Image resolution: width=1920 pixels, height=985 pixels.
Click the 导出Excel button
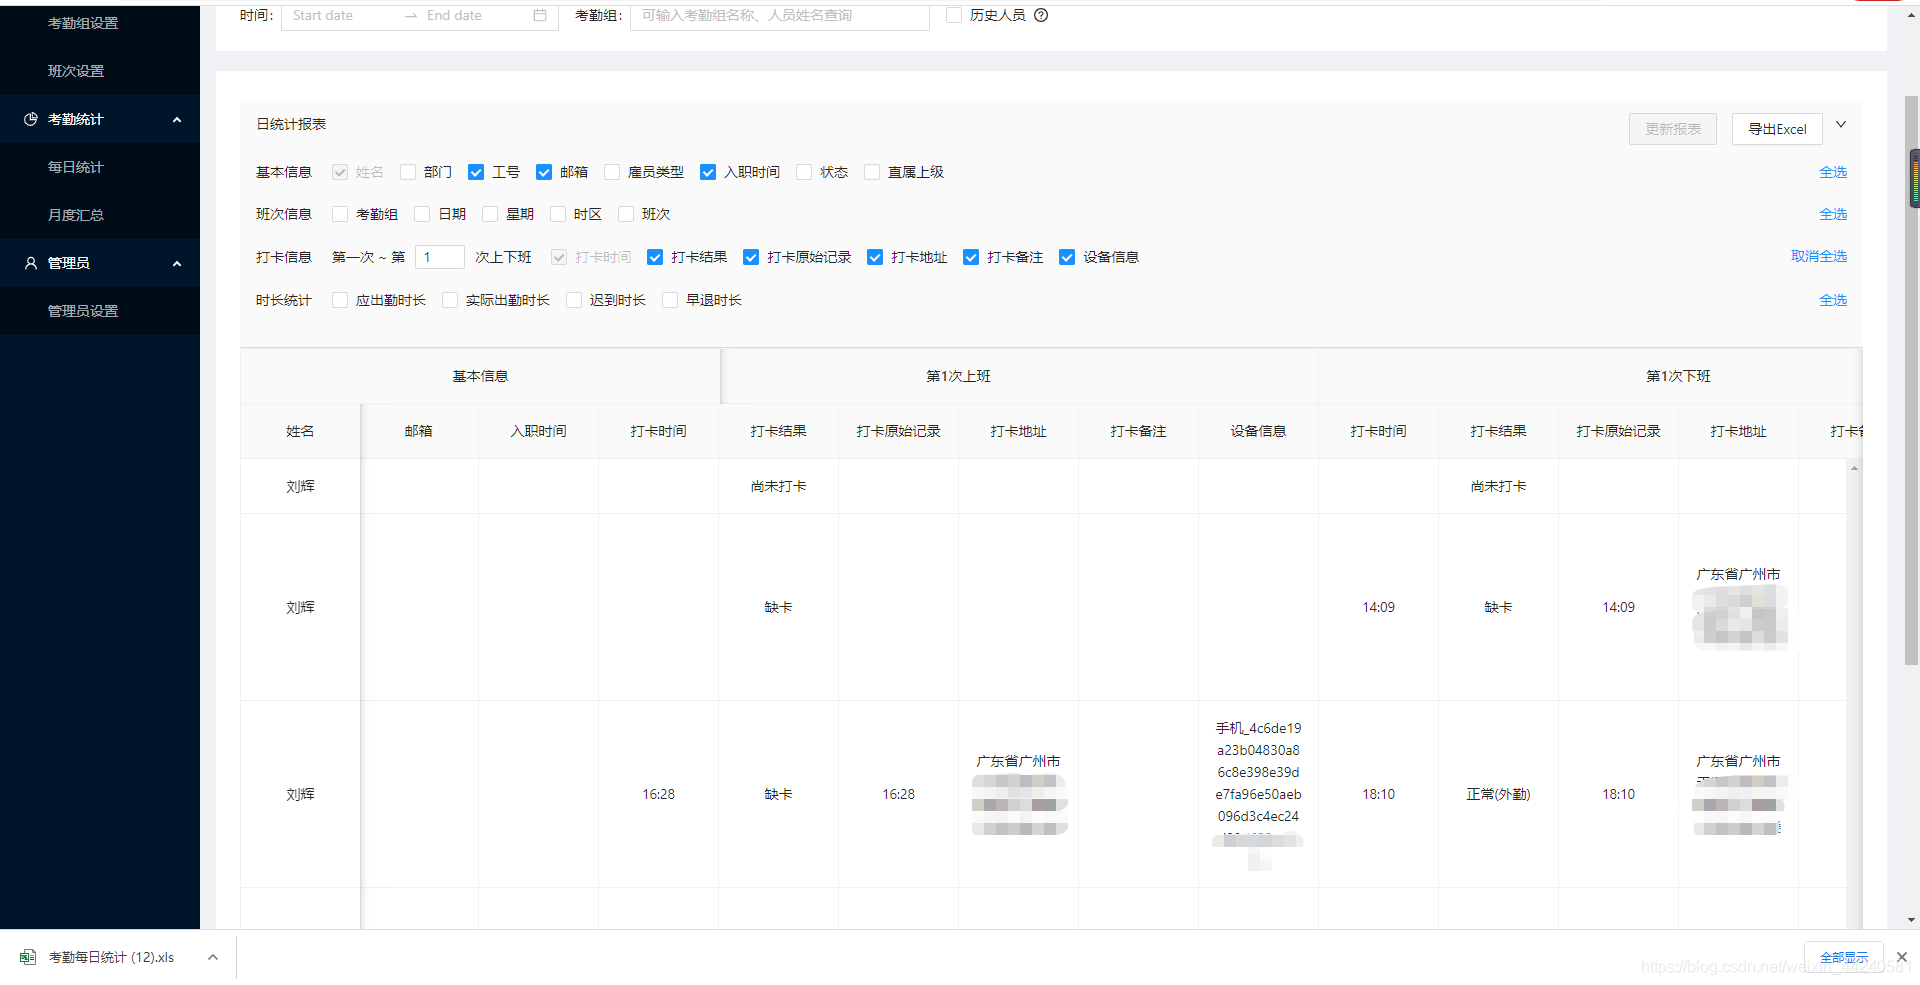pyautogui.click(x=1777, y=129)
